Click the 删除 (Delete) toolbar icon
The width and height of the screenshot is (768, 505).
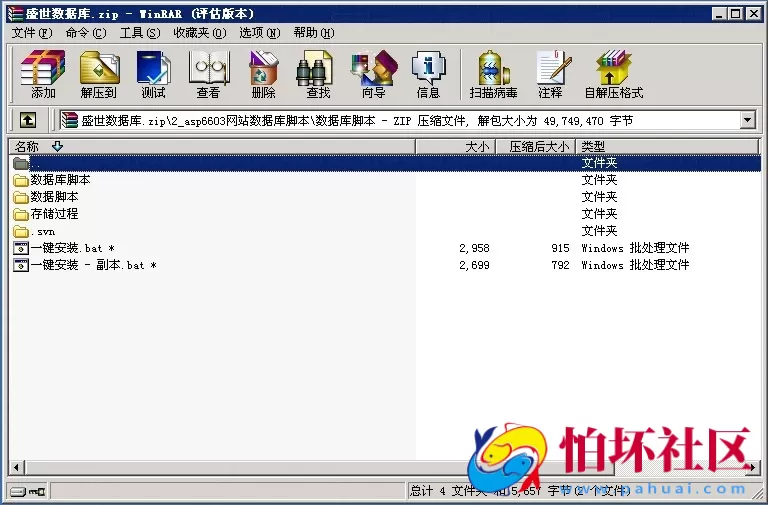click(x=264, y=73)
